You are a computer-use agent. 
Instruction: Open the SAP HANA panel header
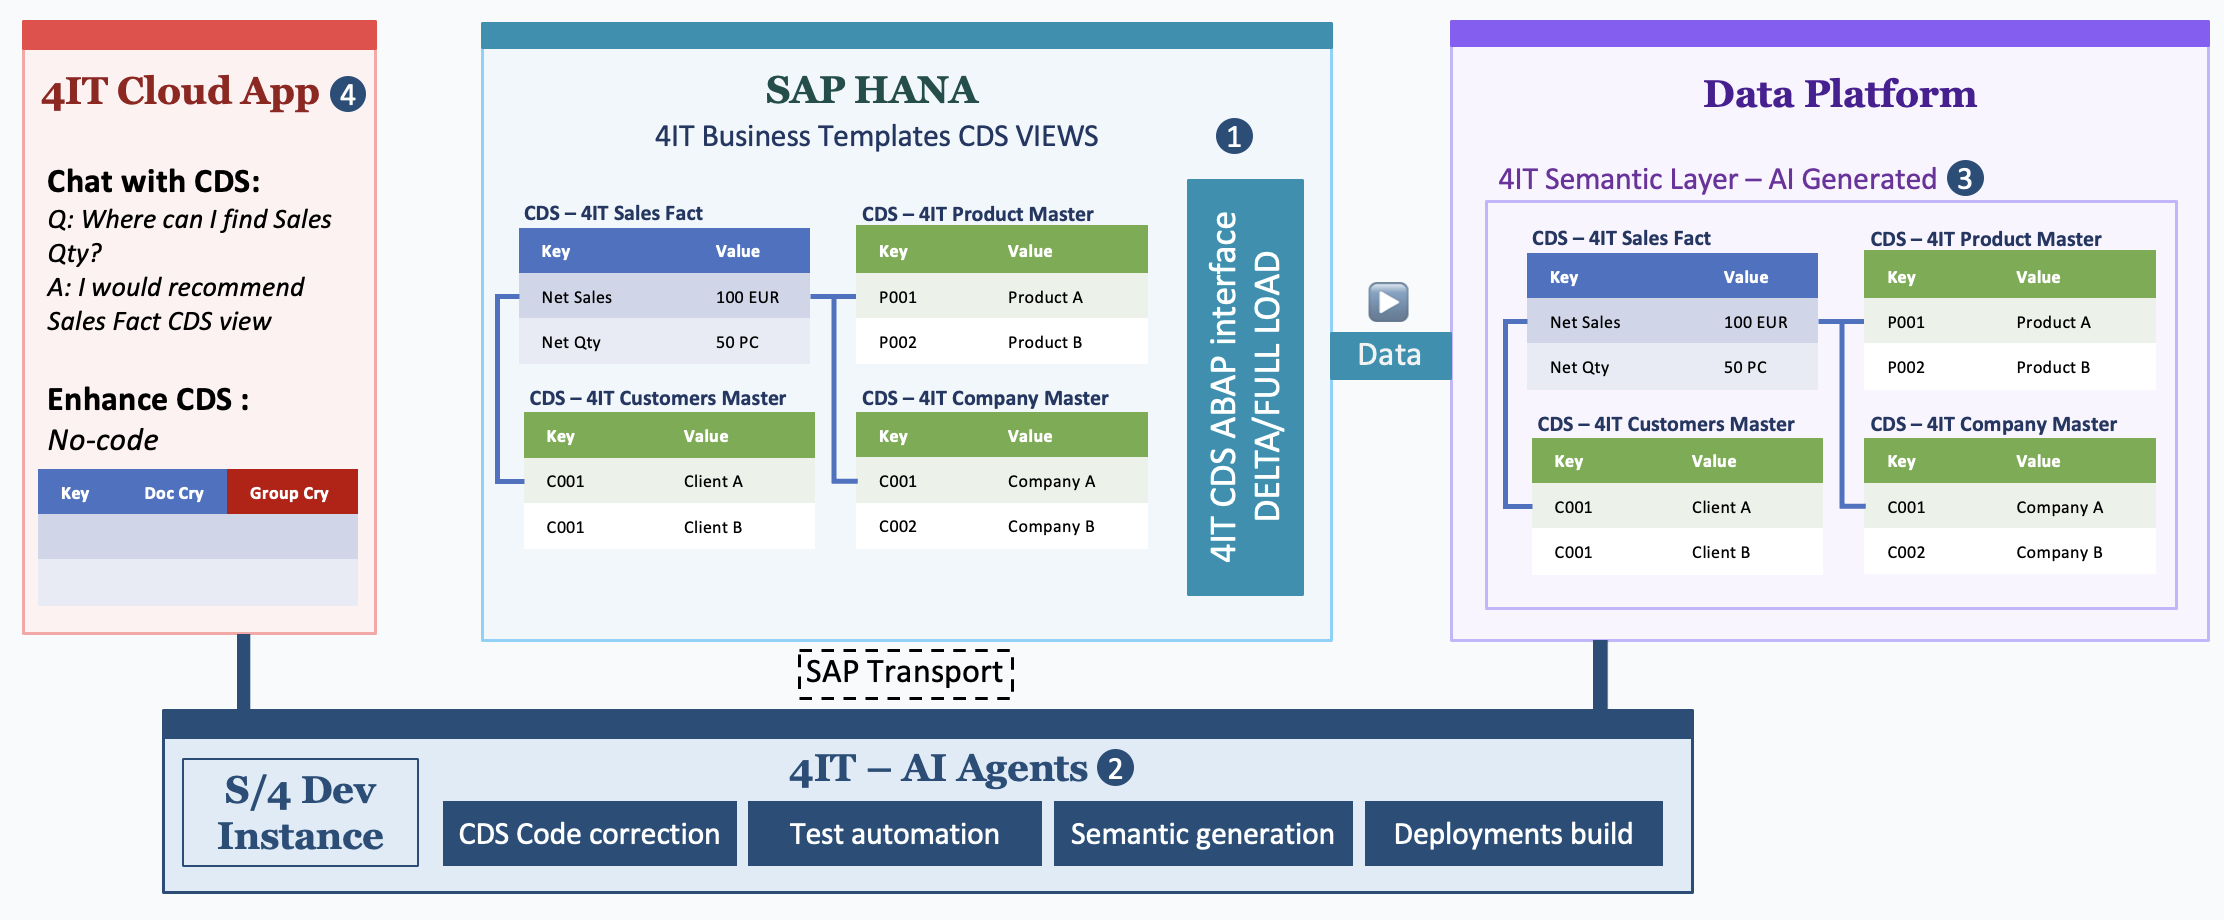click(x=870, y=89)
